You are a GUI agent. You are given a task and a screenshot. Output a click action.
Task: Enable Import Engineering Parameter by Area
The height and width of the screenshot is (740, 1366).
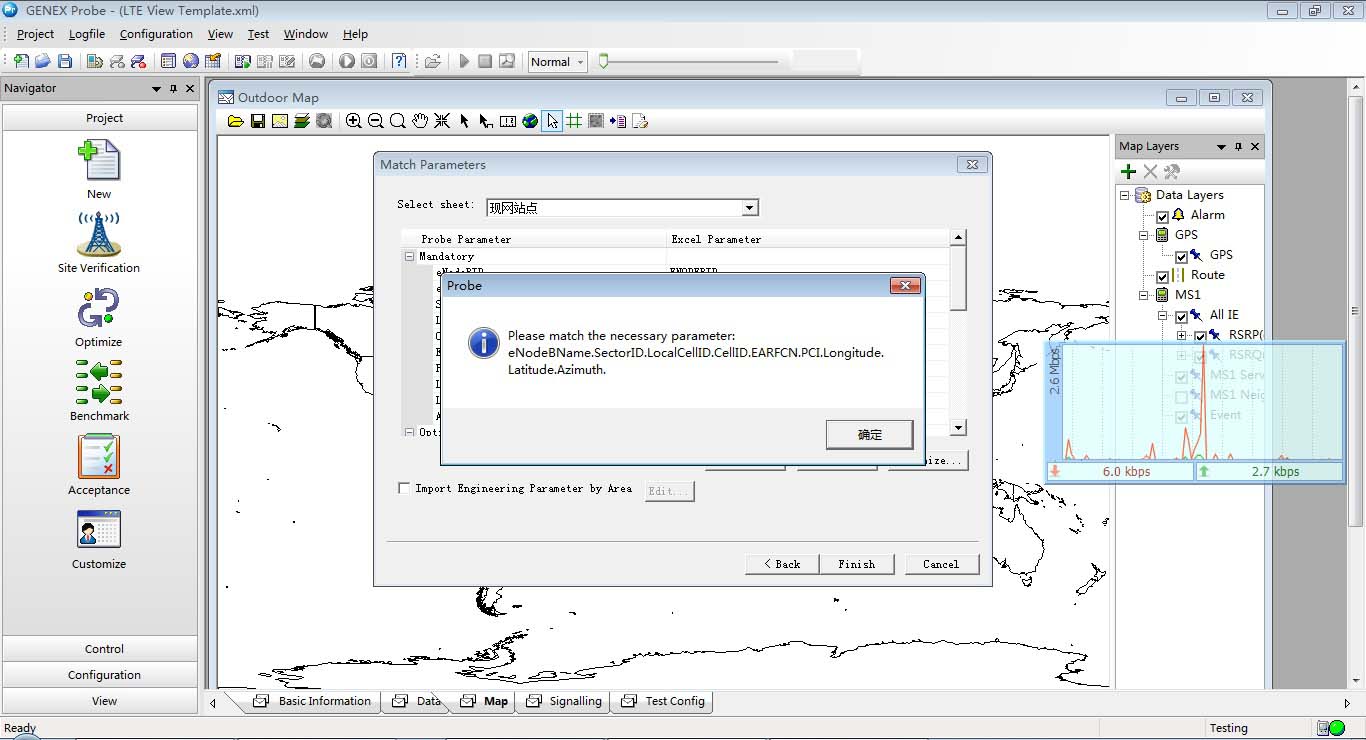(404, 488)
